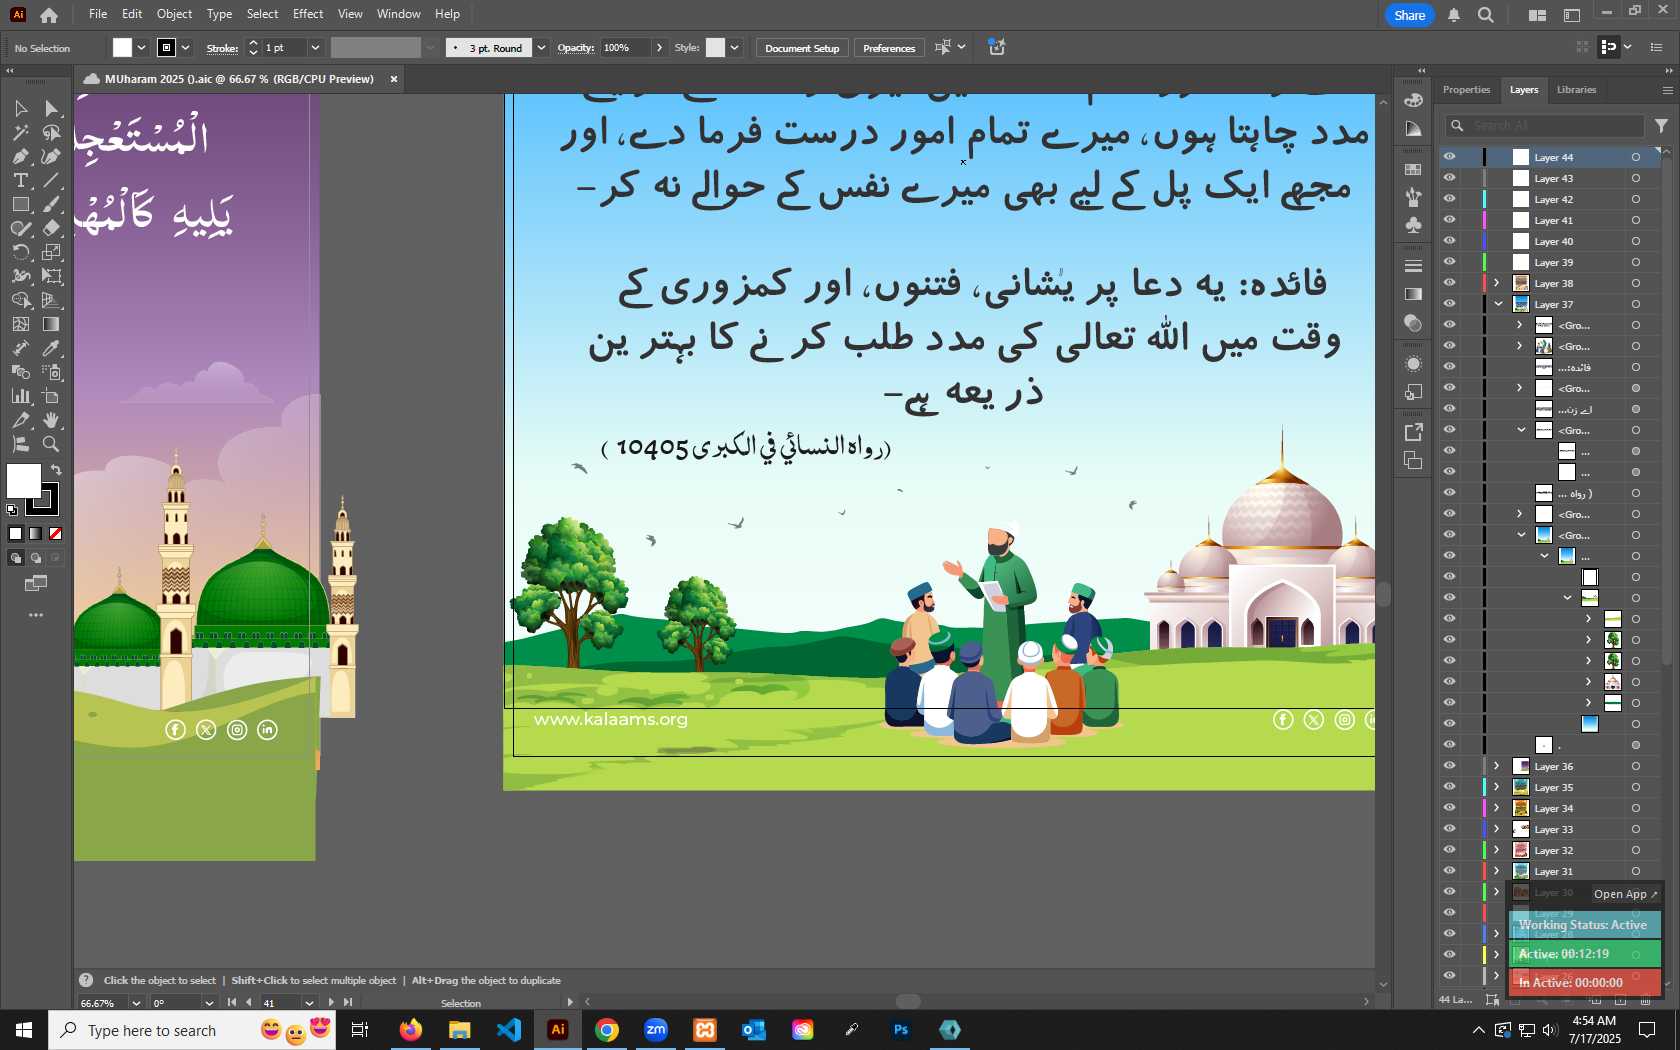Click the large white Fill swatch in toolbar
1680x1050 pixels.
tap(24, 481)
